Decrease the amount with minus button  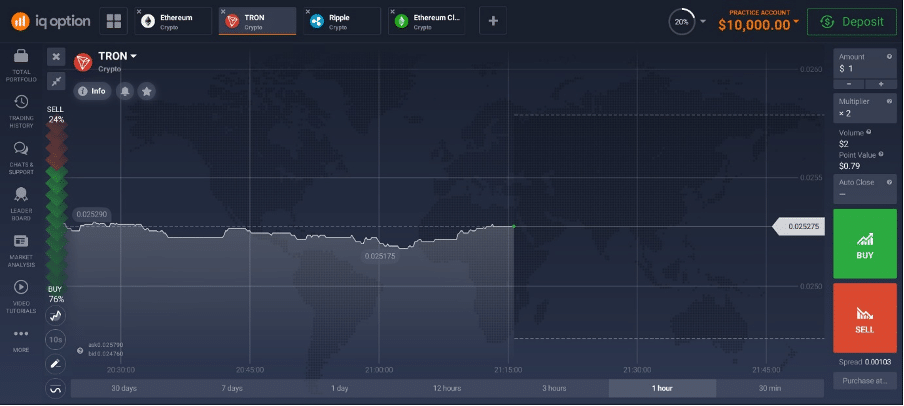click(x=849, y=84)
